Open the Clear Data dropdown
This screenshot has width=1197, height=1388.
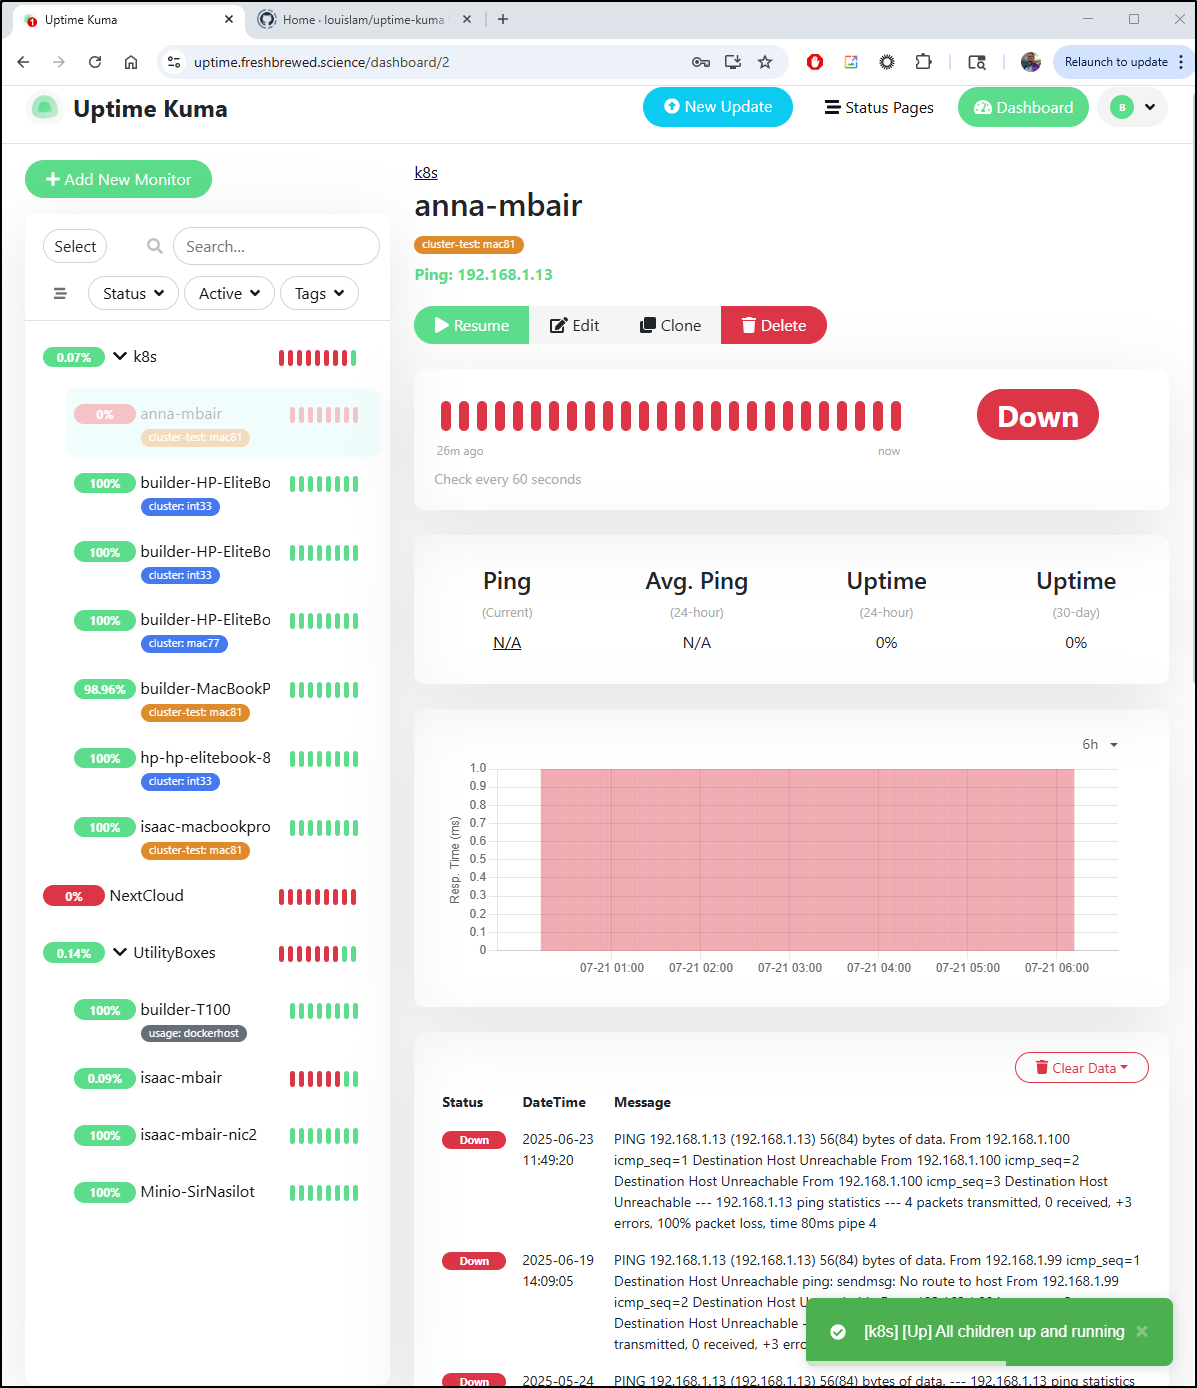[1081, 1068]
